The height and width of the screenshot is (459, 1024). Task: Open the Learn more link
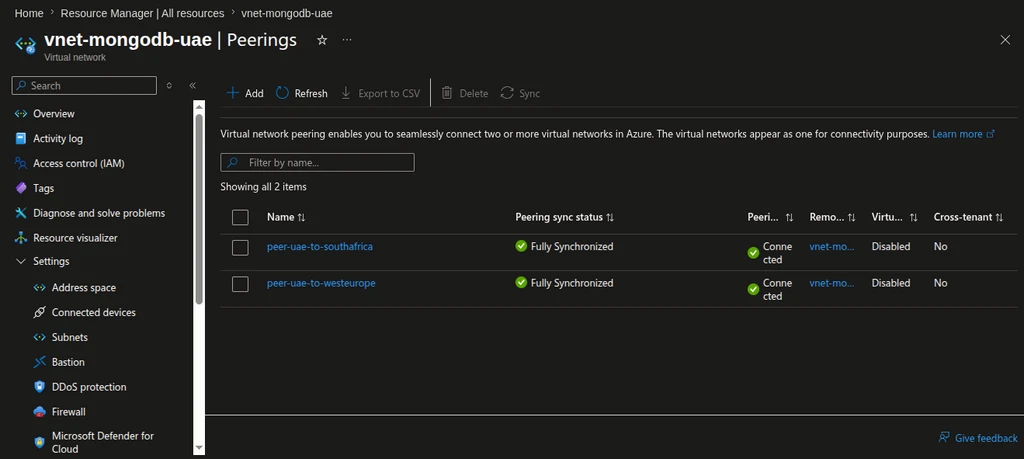coord(963,134)
